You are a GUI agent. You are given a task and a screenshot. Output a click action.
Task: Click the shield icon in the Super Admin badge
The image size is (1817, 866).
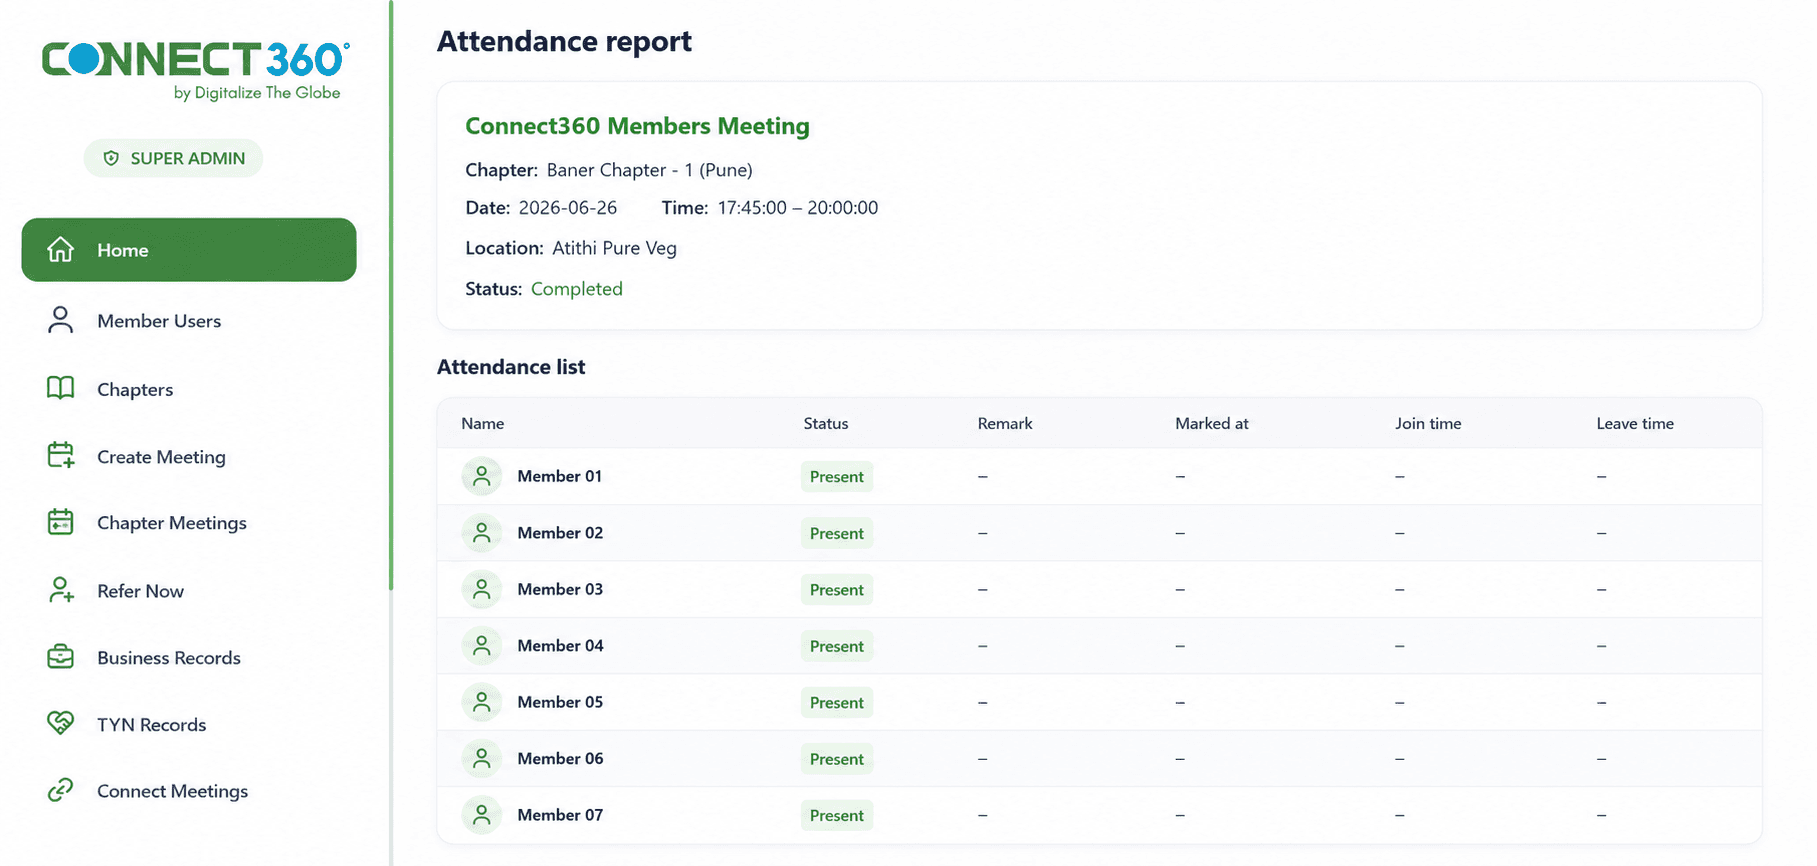tap(111, 158)
